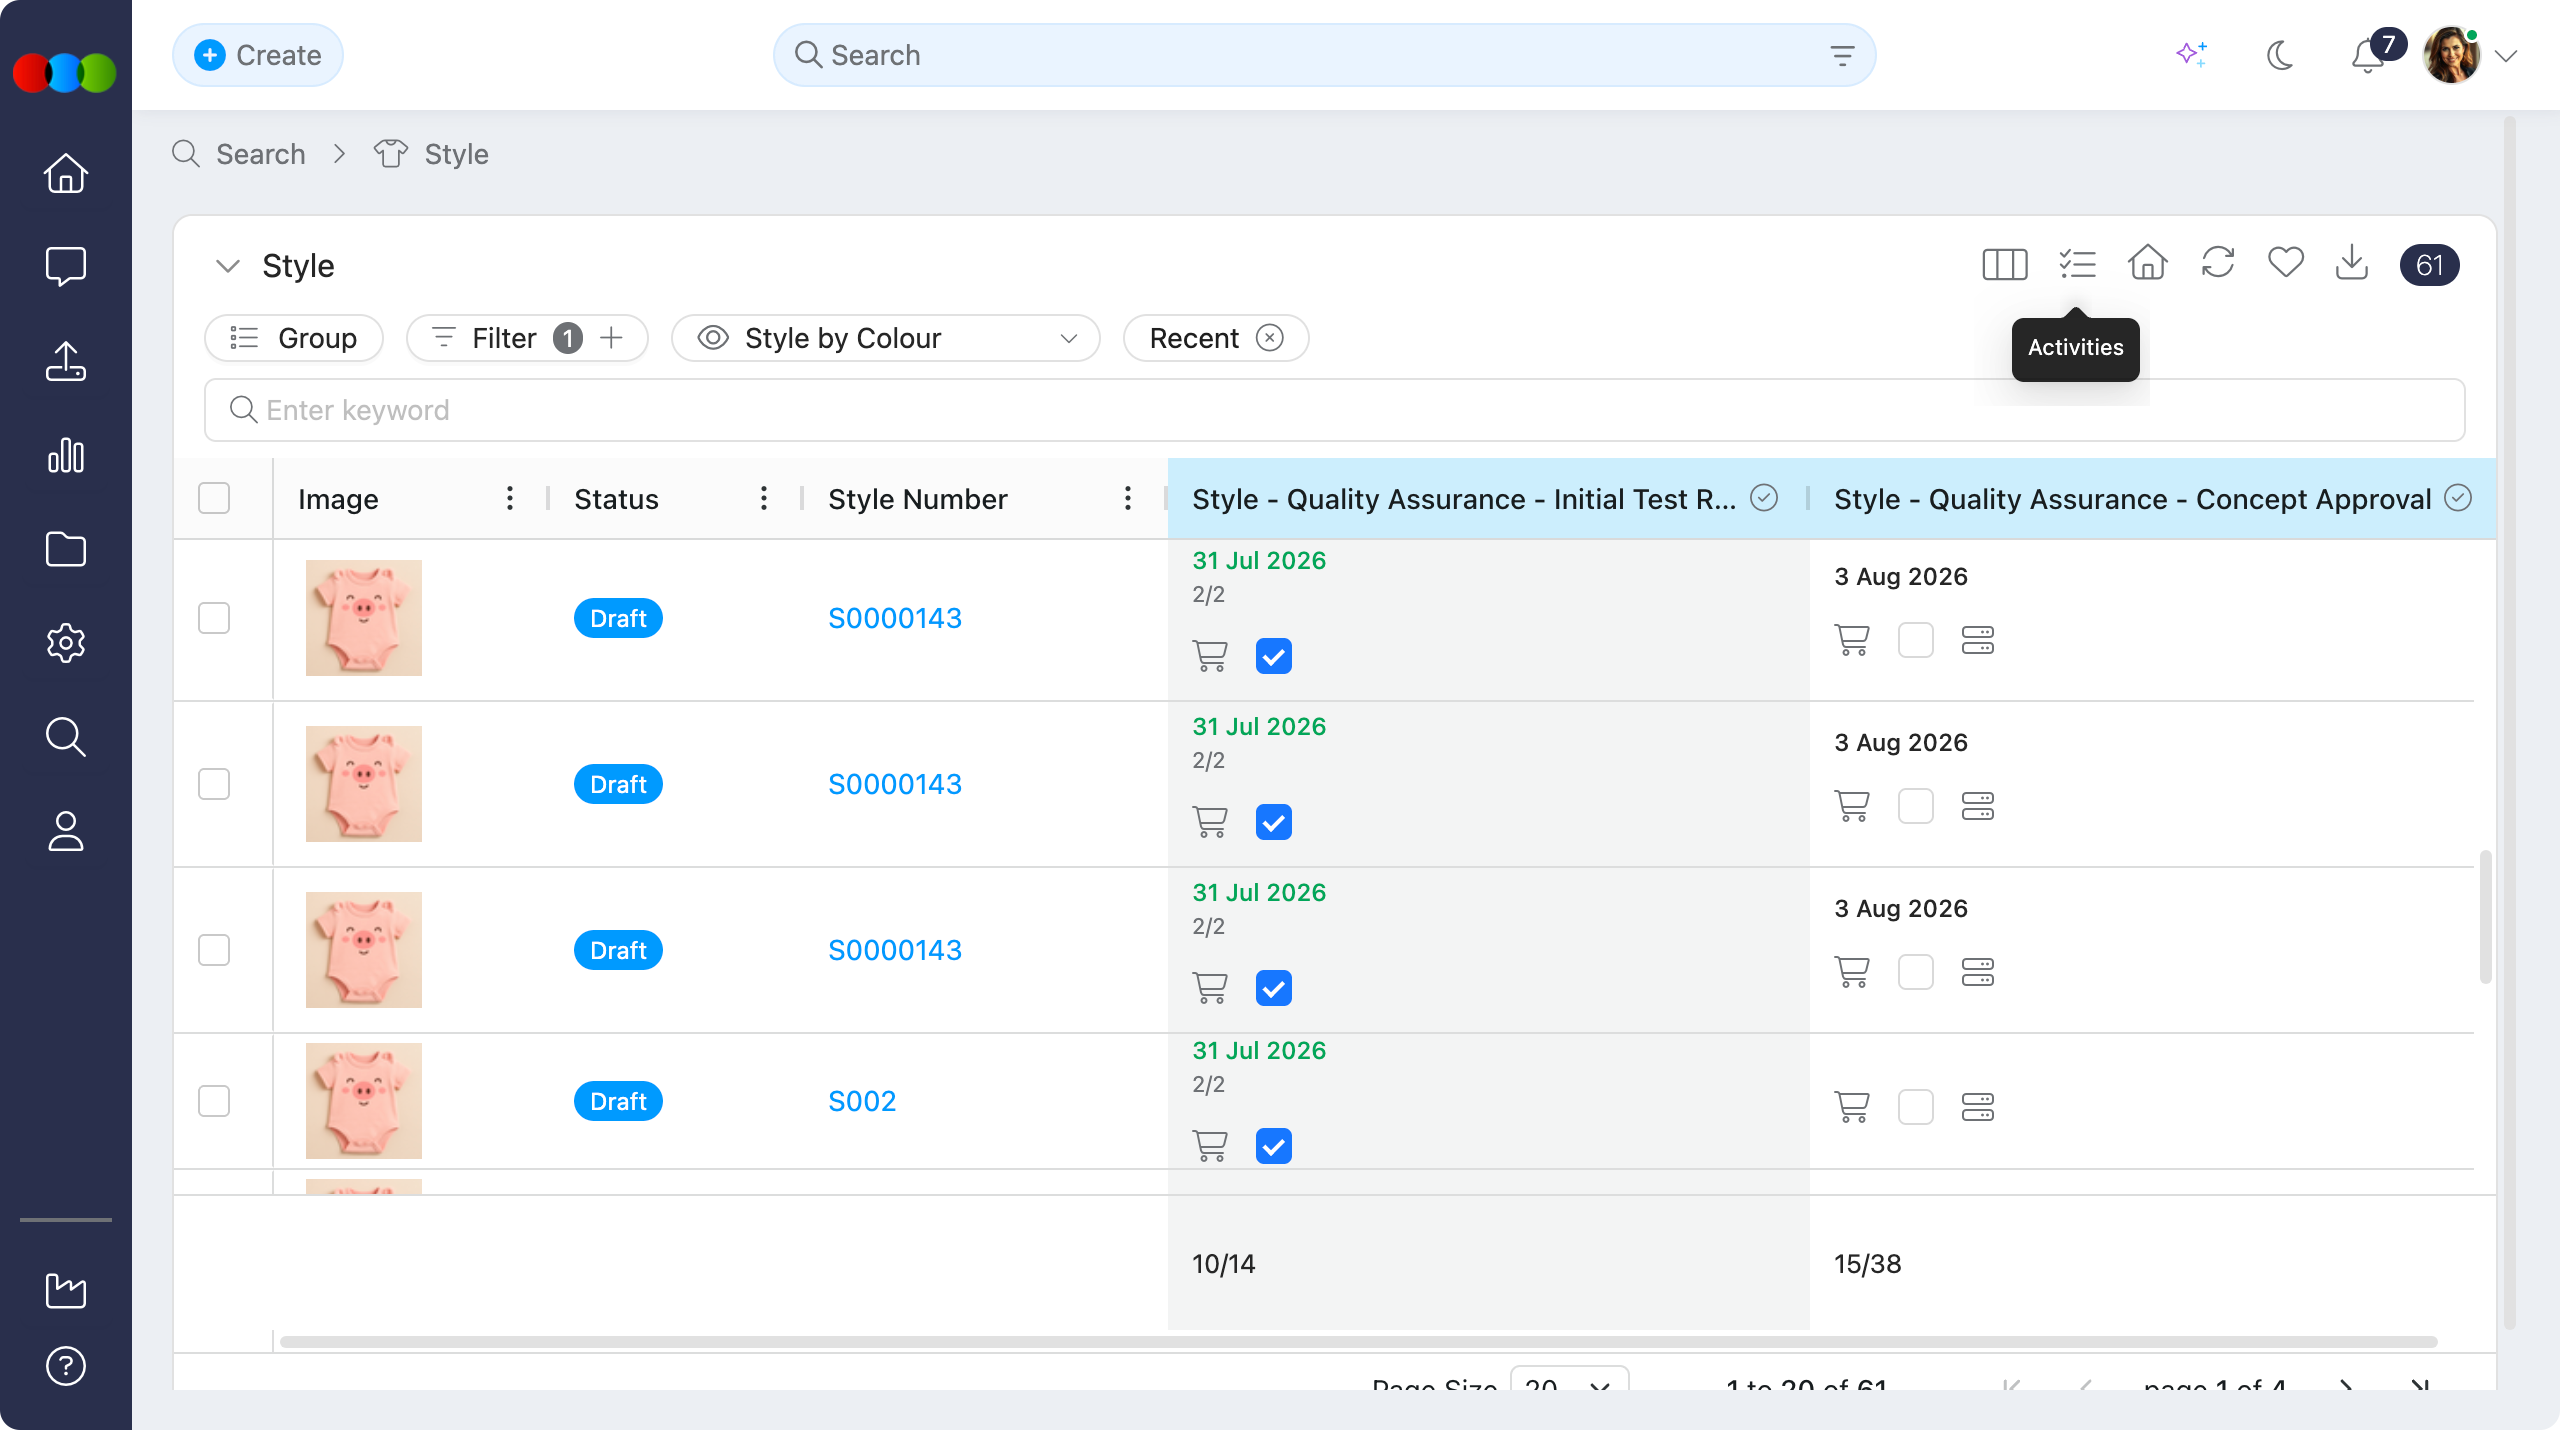Check Concept Approval checkbox in S002 row

click(x=1915, y=1107)
